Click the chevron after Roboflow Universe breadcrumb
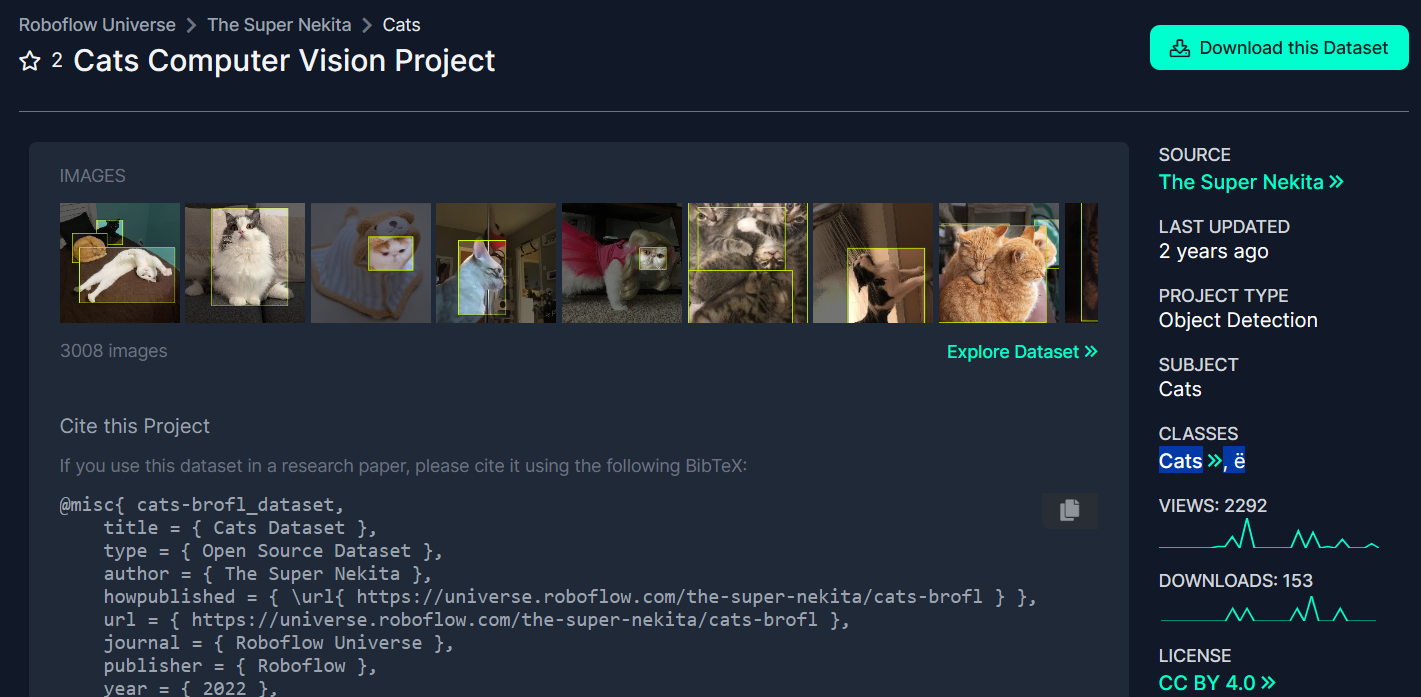1421x697 pixels. pos(191,25)
